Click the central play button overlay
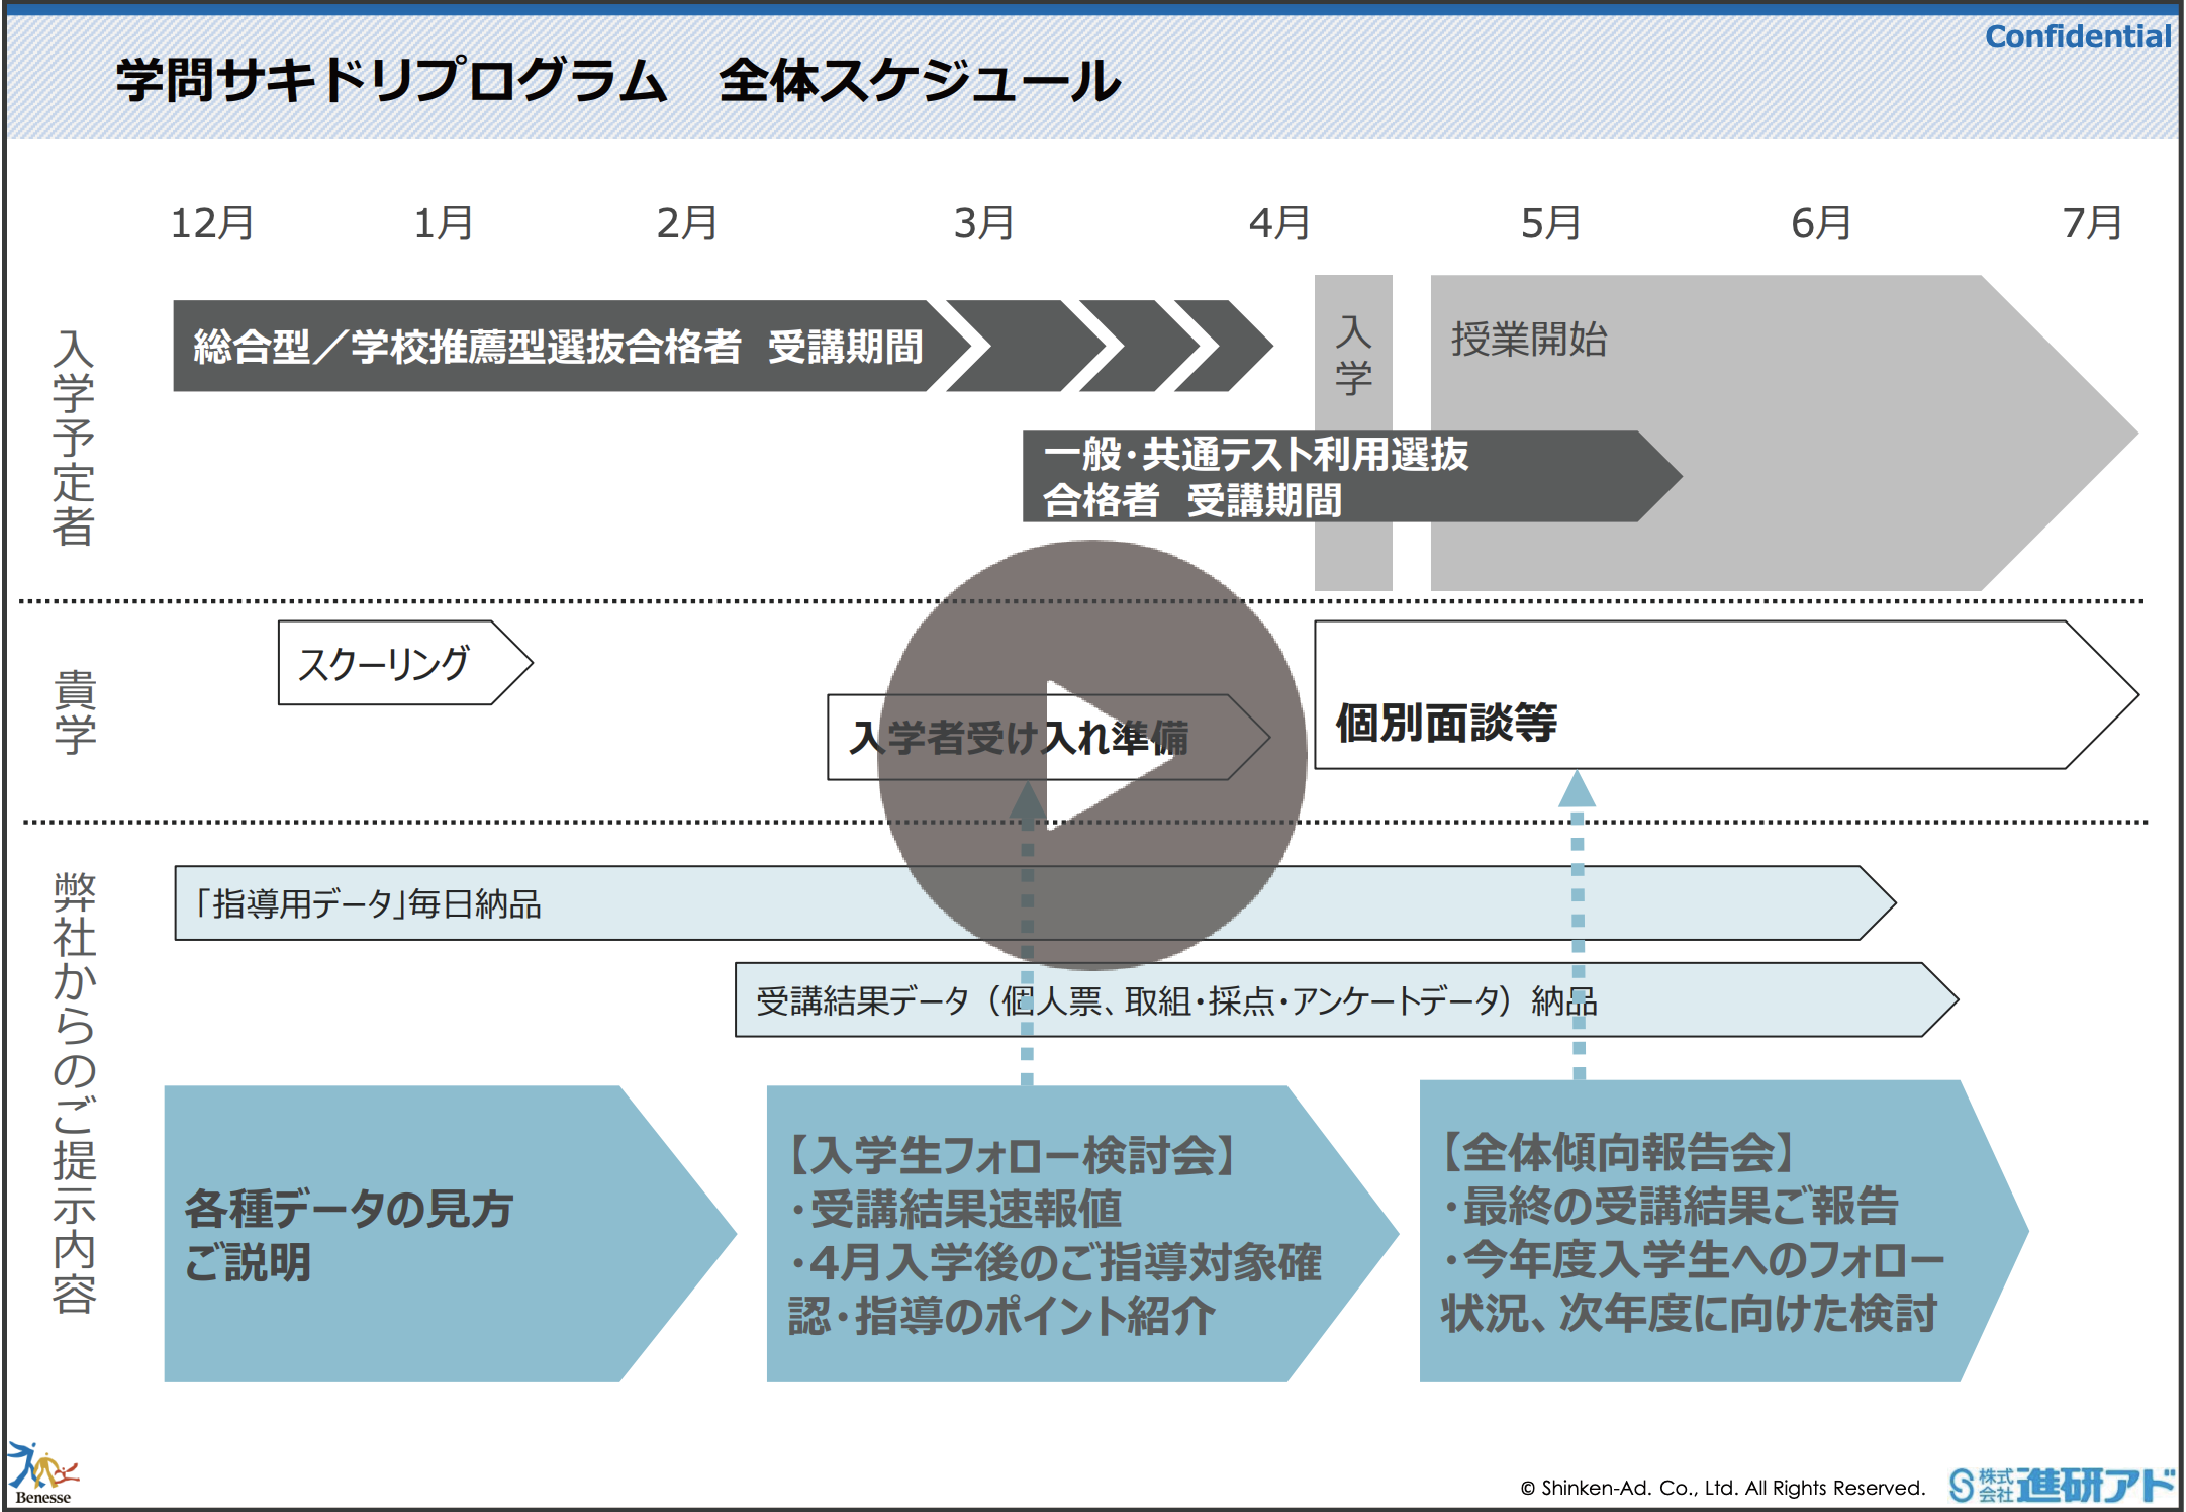This screenshot has height=1512, width=2186. pos(1092,755)
